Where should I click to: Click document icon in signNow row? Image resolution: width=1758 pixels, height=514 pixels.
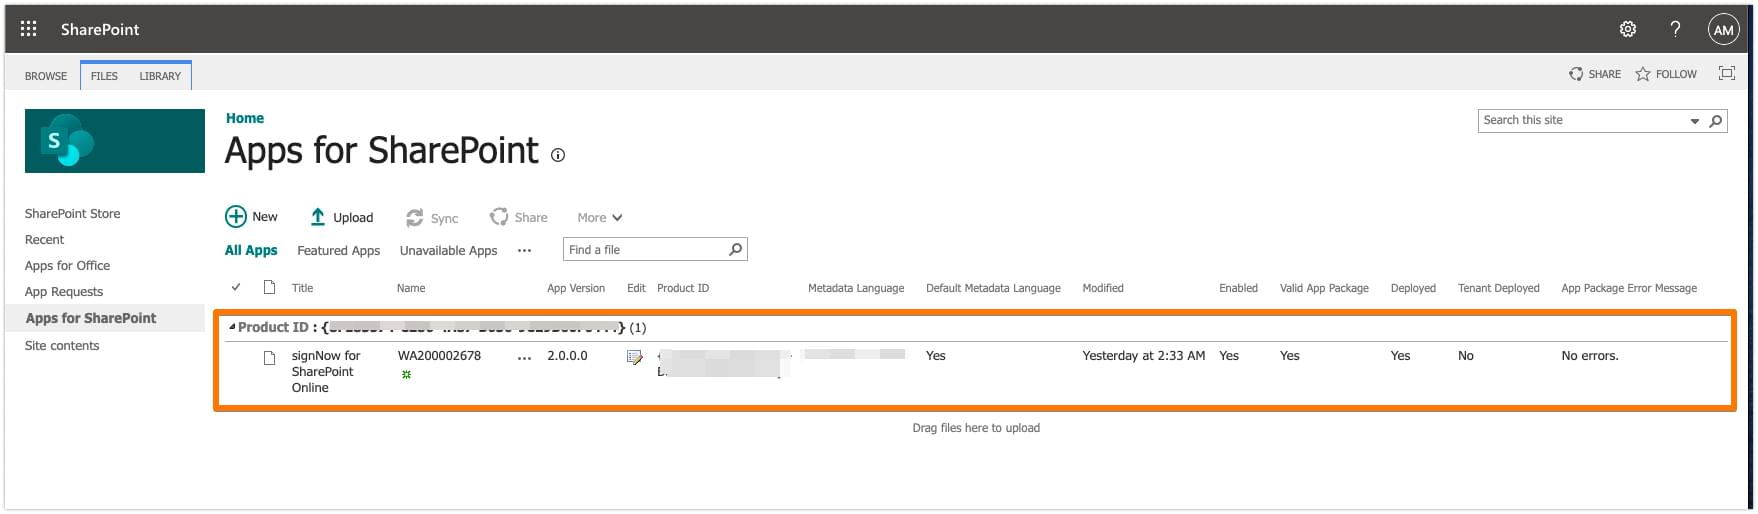point(269,357)
